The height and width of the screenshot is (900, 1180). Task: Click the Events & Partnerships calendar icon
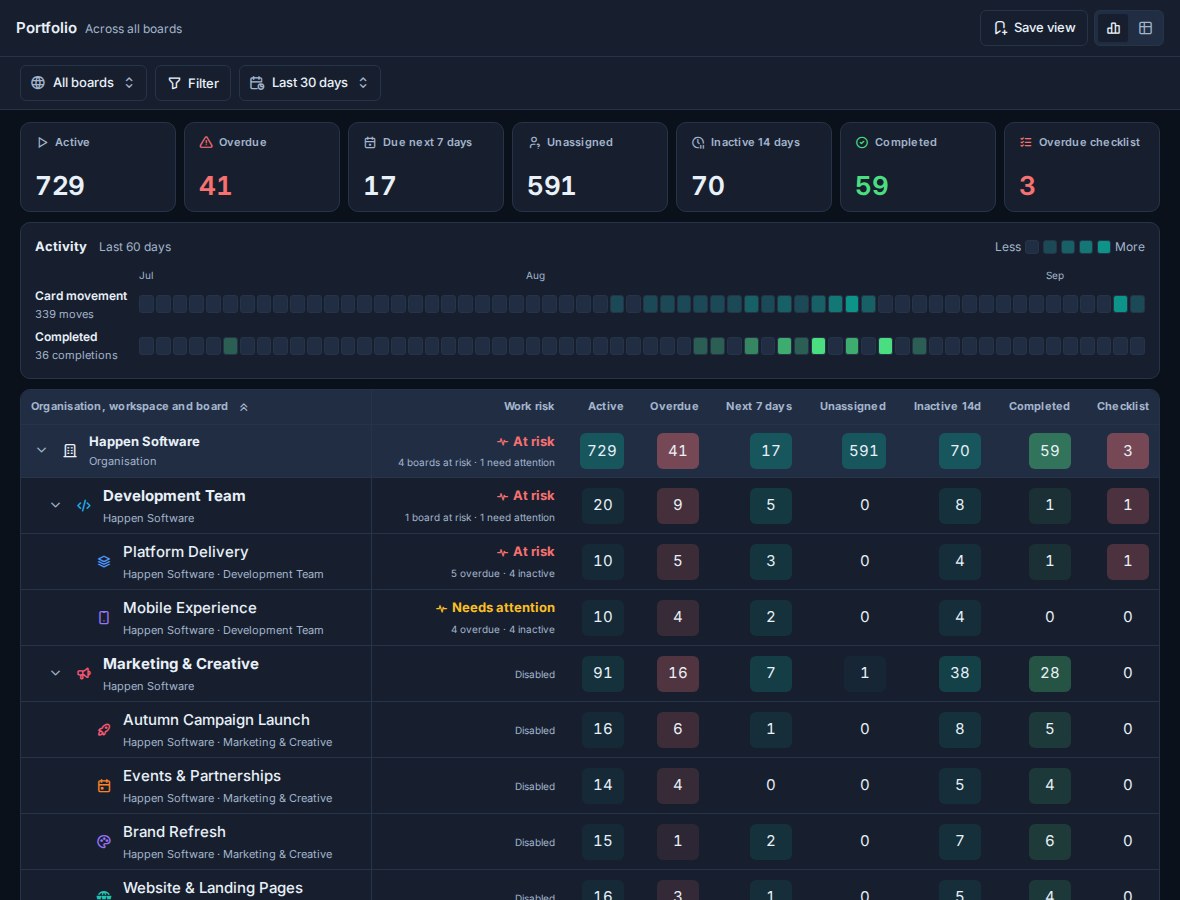(104, 786)
